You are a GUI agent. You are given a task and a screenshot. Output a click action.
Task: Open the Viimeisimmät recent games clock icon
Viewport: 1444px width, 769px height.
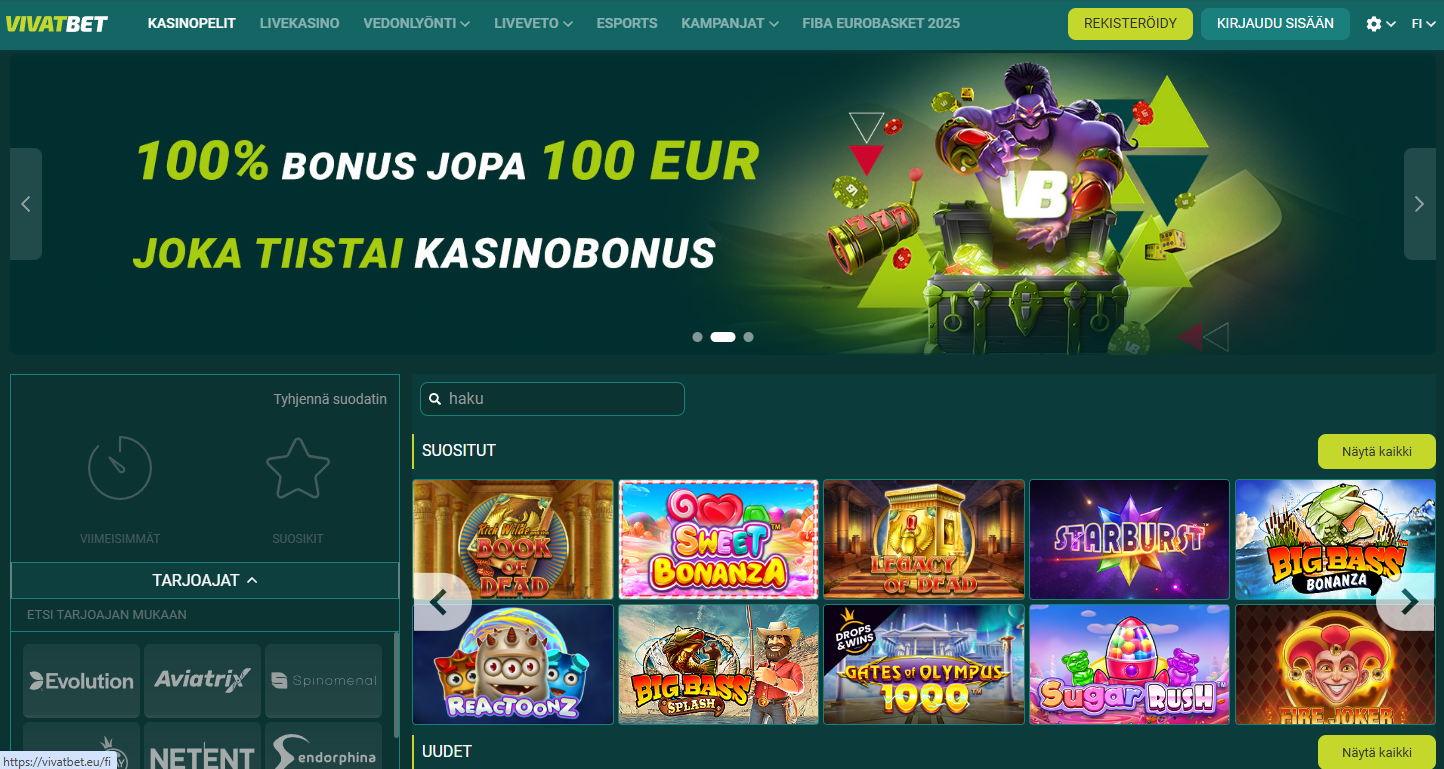pos(120,468)
